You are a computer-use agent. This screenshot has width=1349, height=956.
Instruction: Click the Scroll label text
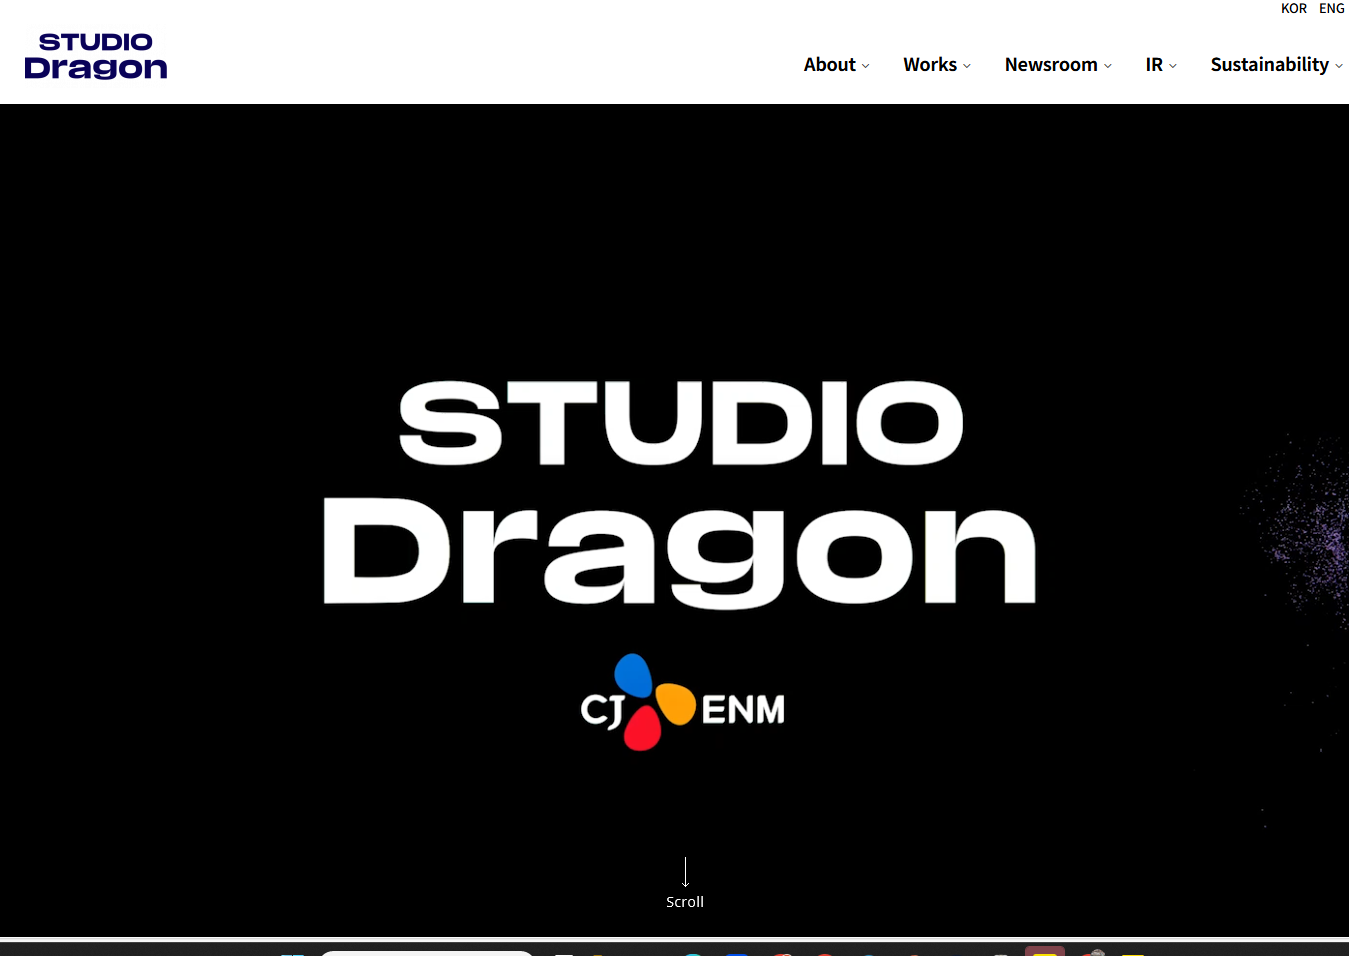(685, 902)
